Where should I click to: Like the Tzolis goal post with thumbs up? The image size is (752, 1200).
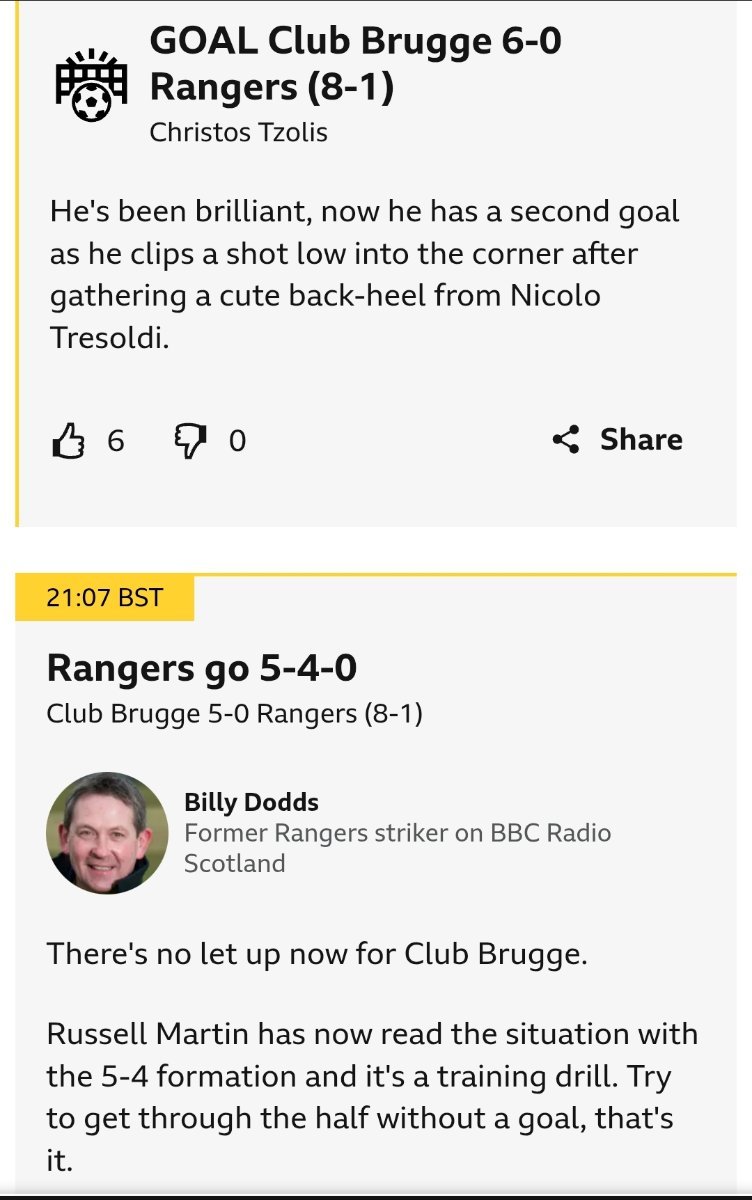click(x=68, y=440)
